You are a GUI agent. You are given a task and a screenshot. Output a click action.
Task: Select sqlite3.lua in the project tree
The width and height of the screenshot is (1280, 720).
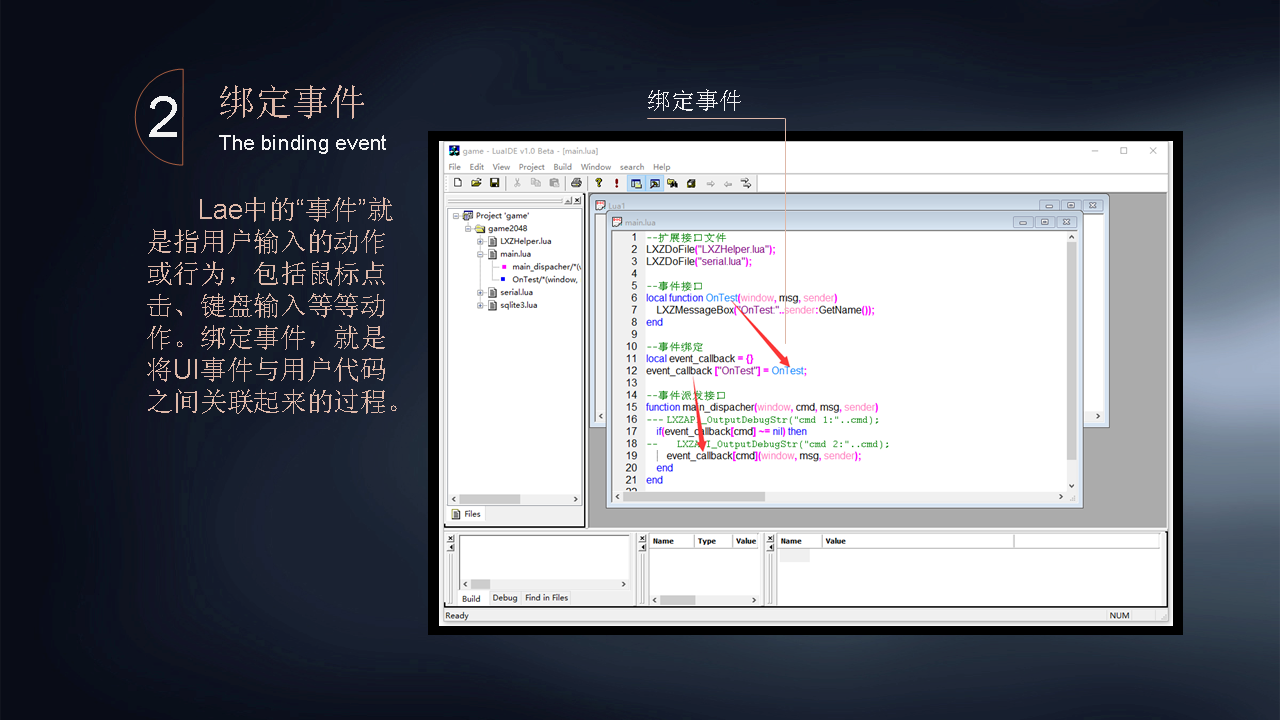(x=519, y=305)
